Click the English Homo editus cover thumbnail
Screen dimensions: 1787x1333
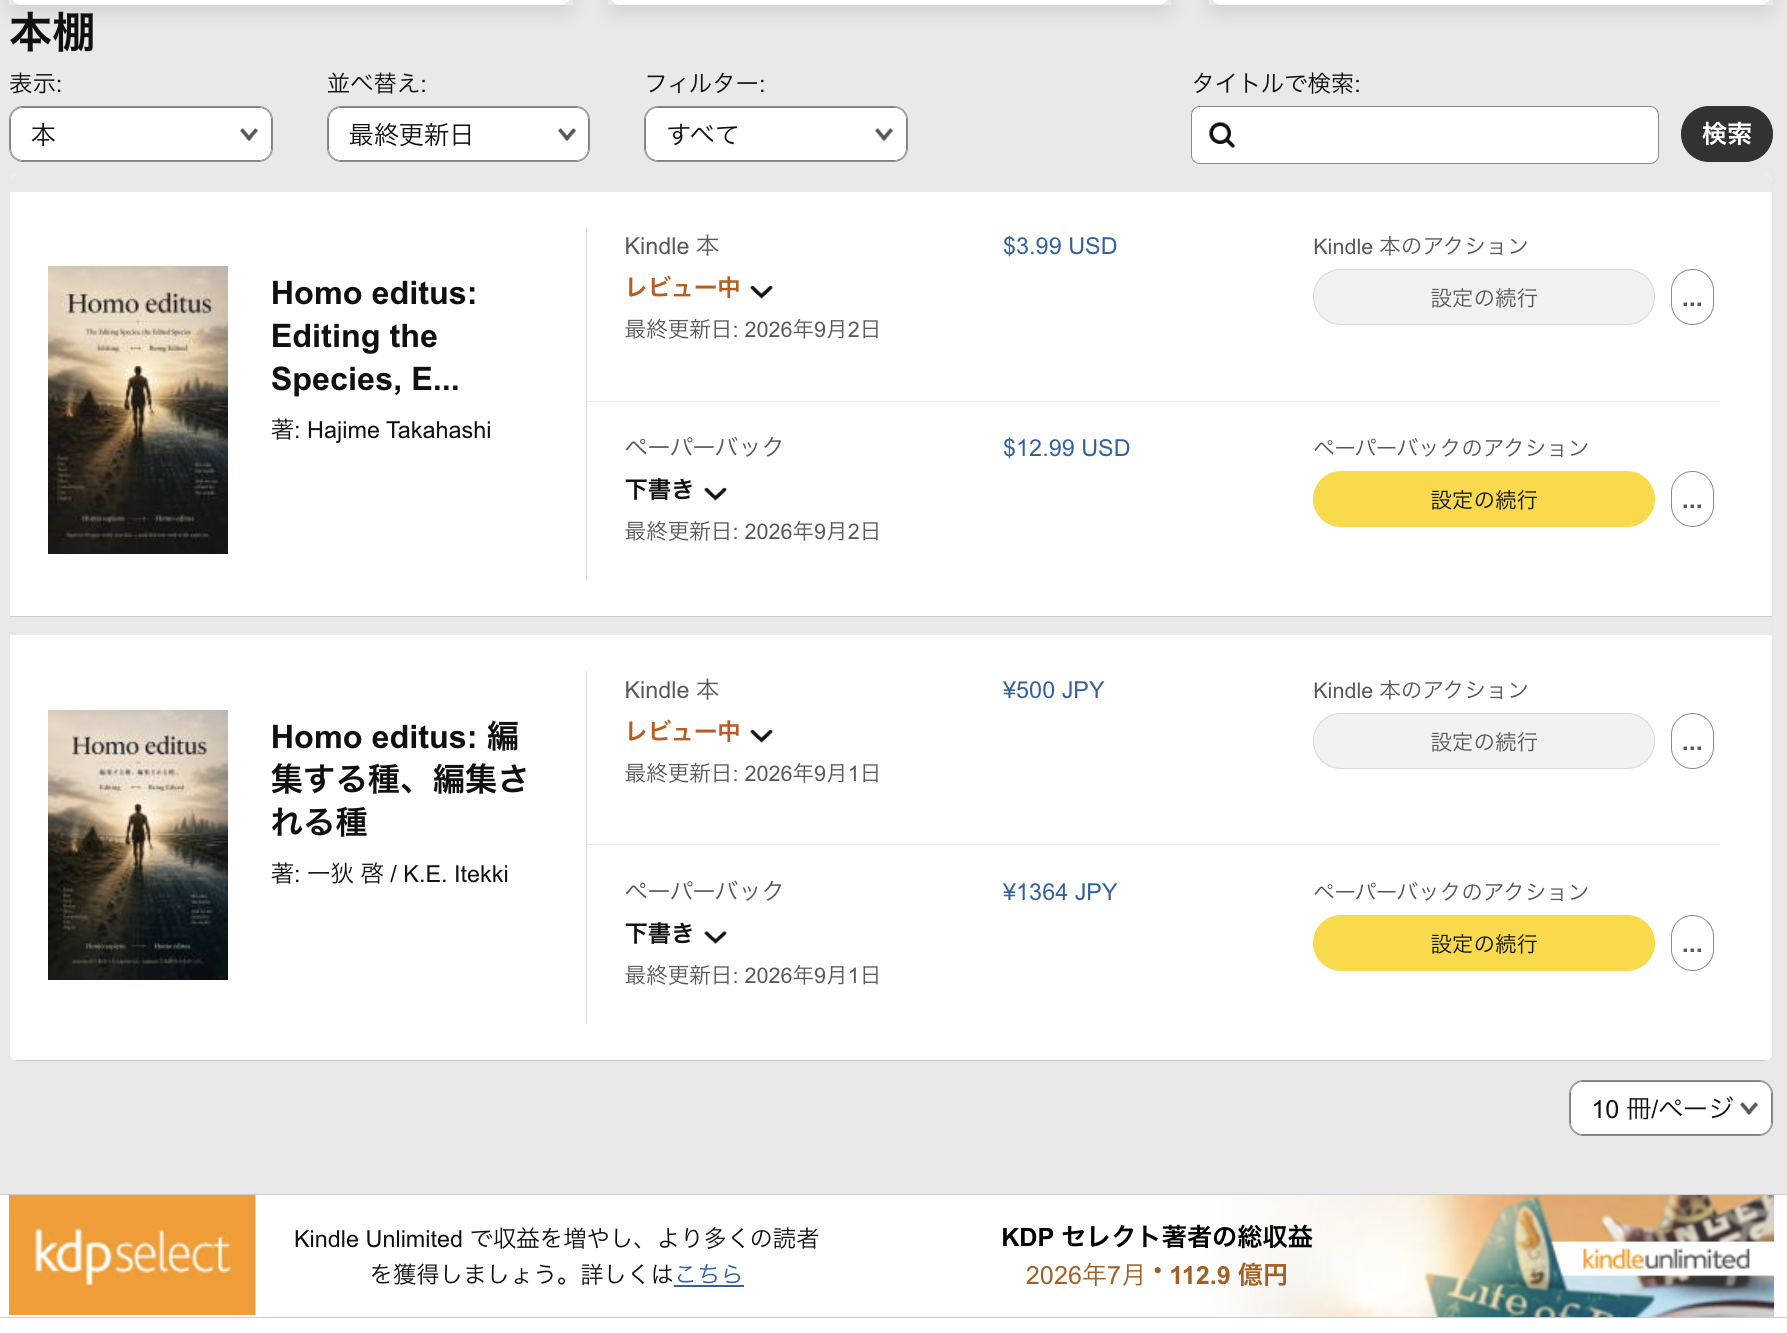(x=138, y=410)
